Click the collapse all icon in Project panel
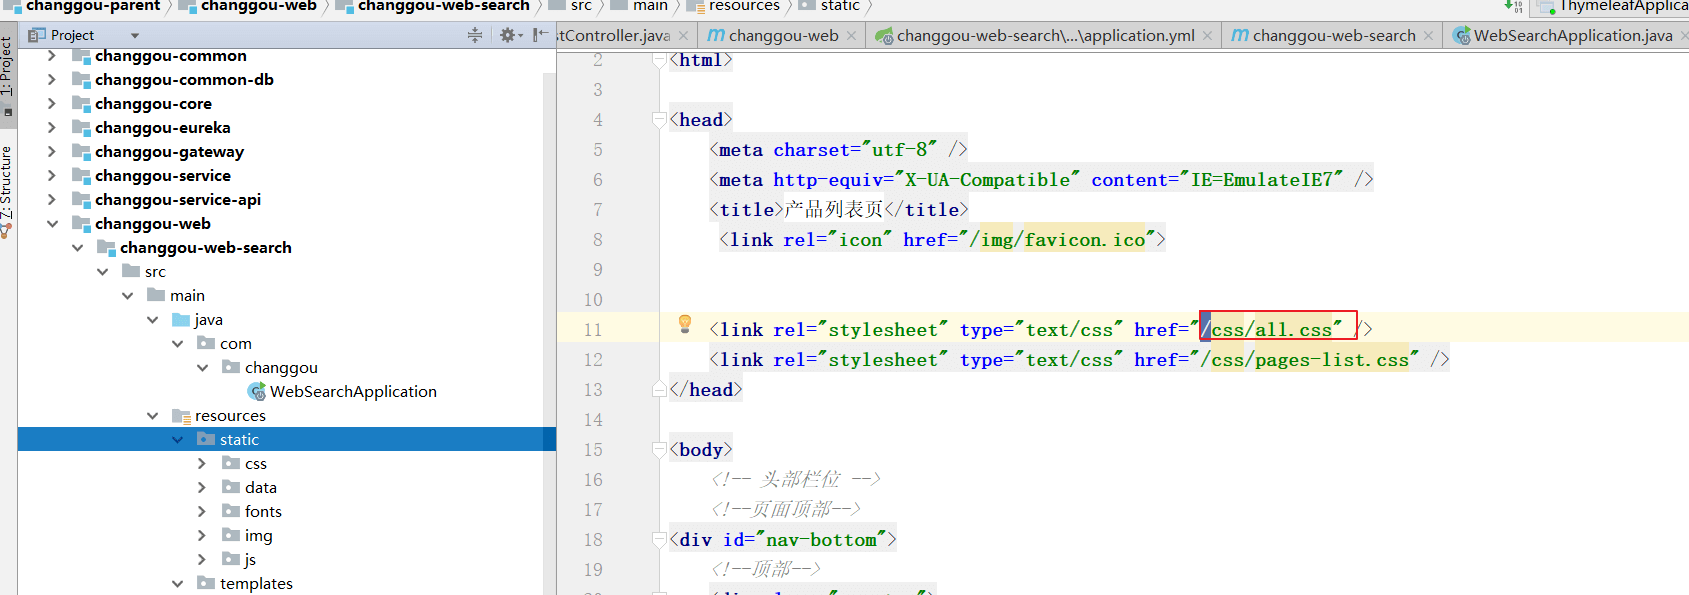The width and height of the screenshot is (1689, 595). click(x=475, y=35)
